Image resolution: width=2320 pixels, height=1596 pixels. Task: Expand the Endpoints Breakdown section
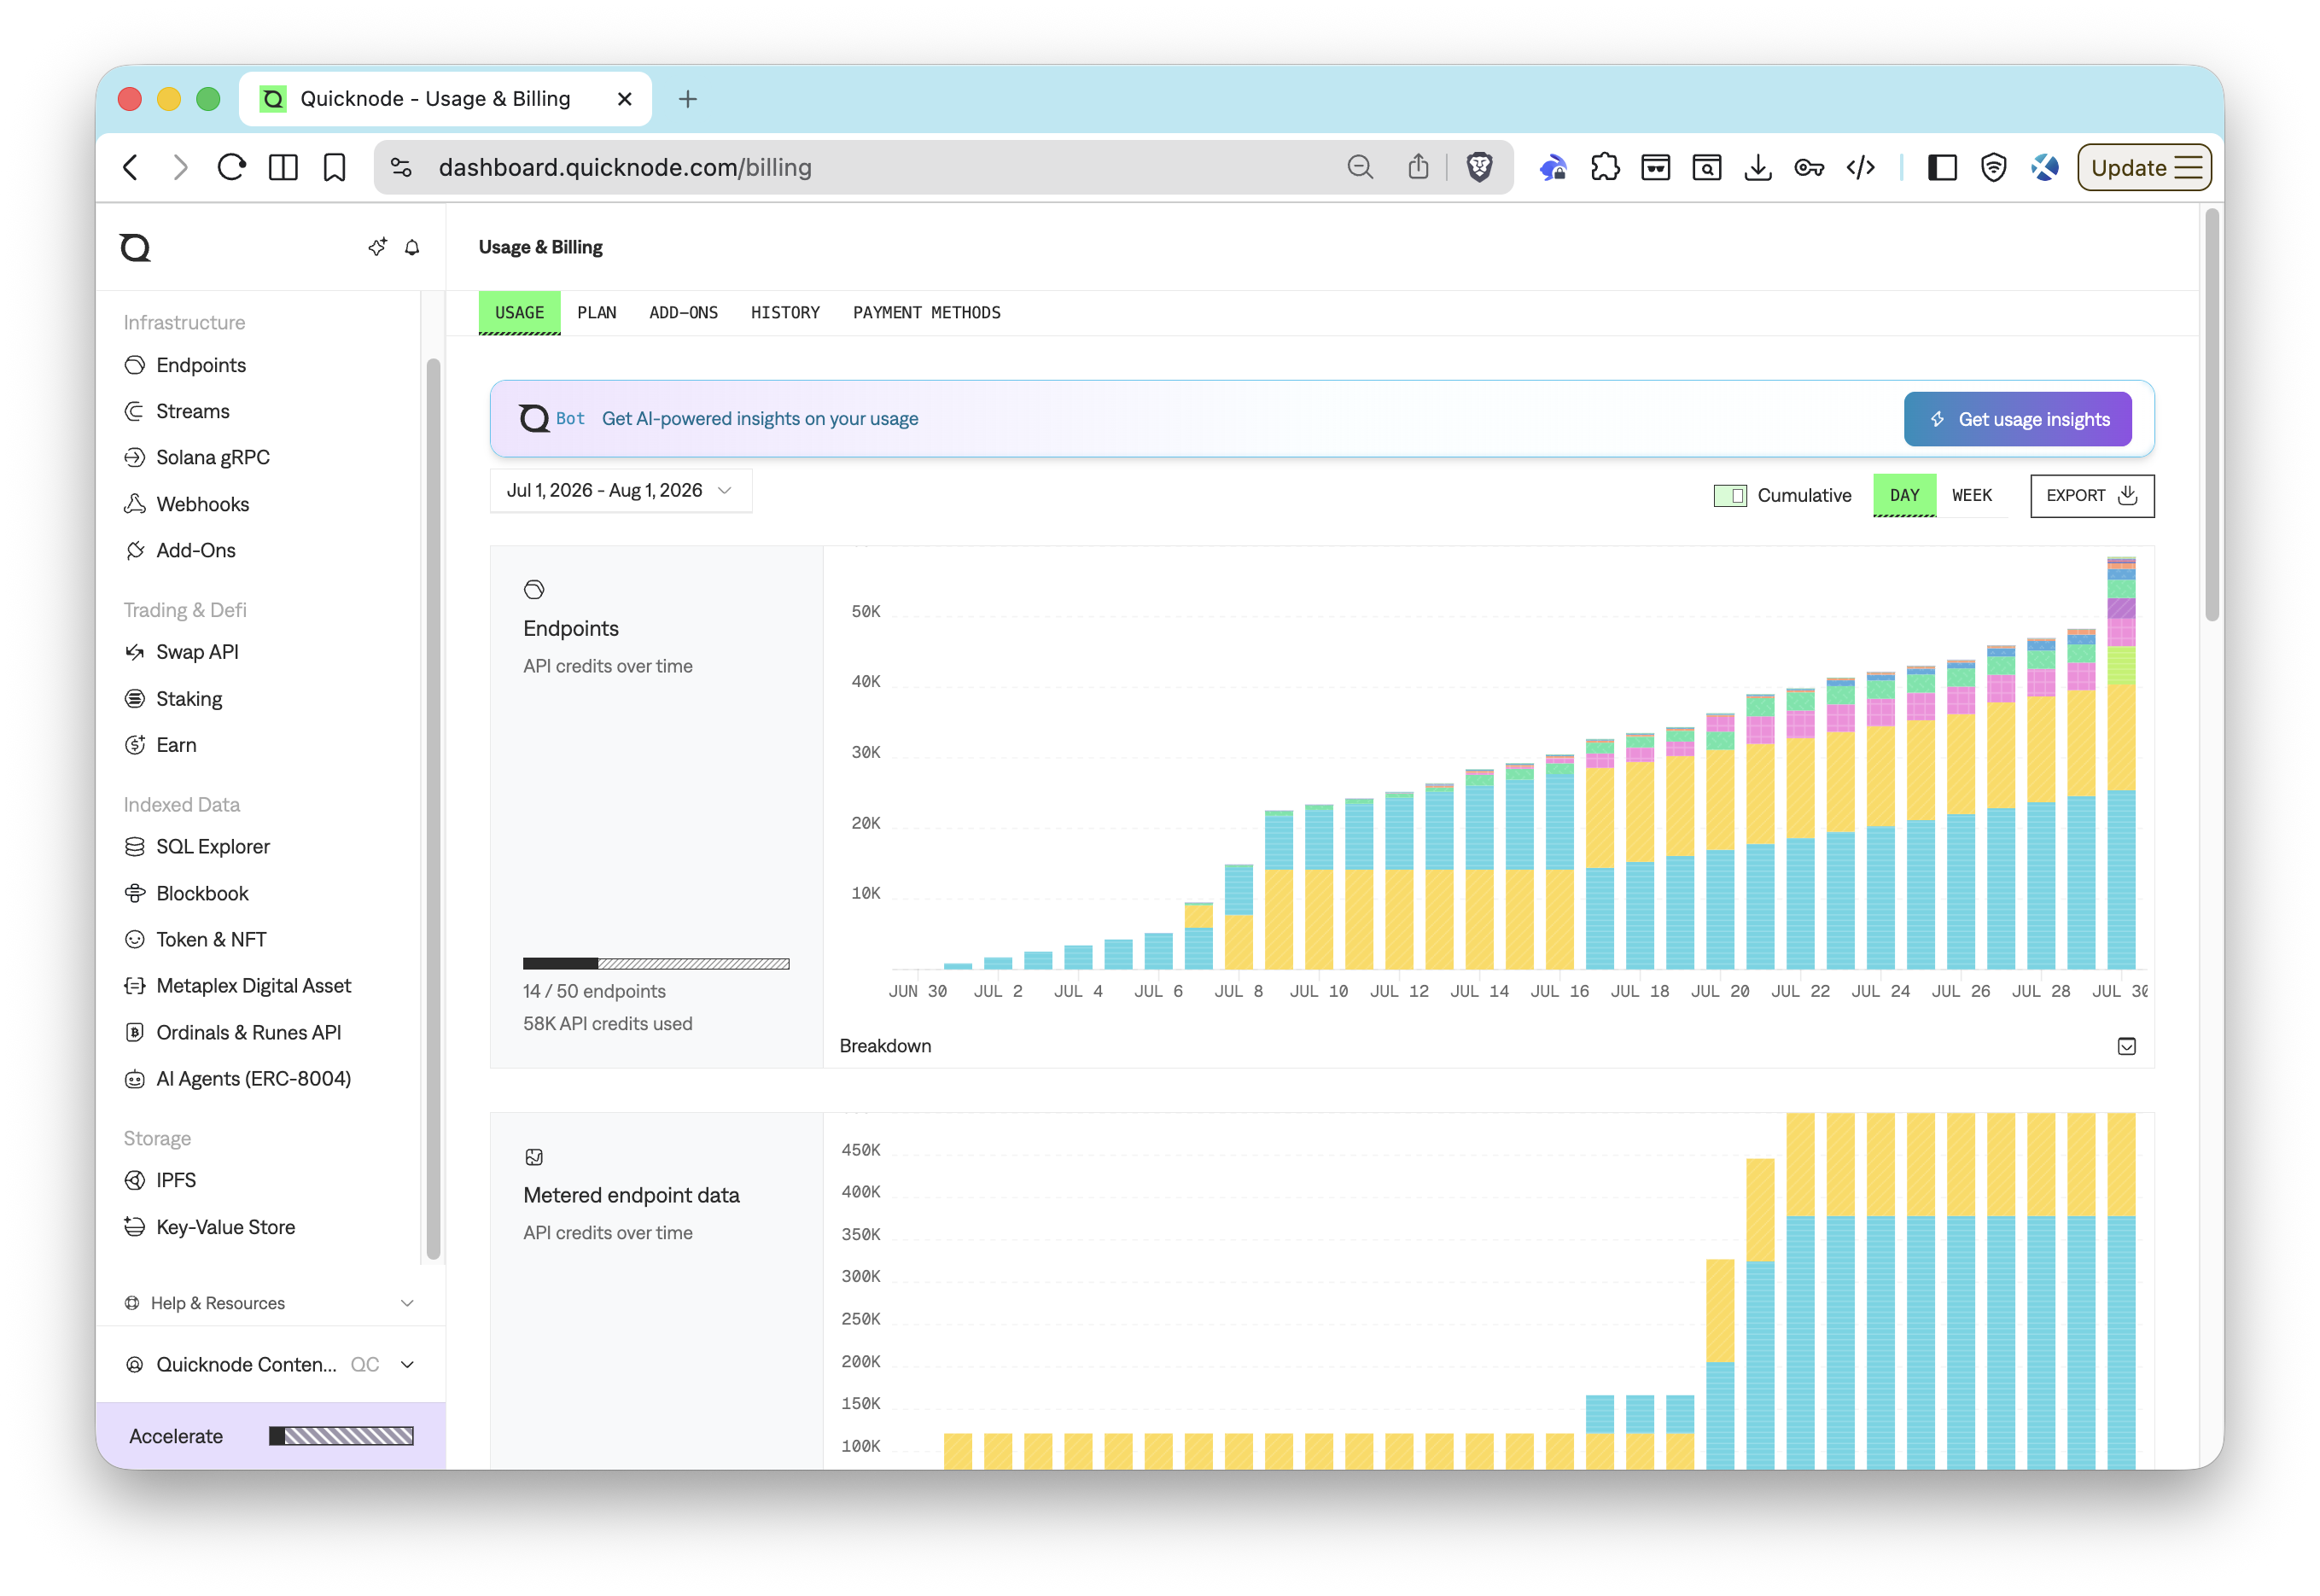(x=2126, y=1046)
